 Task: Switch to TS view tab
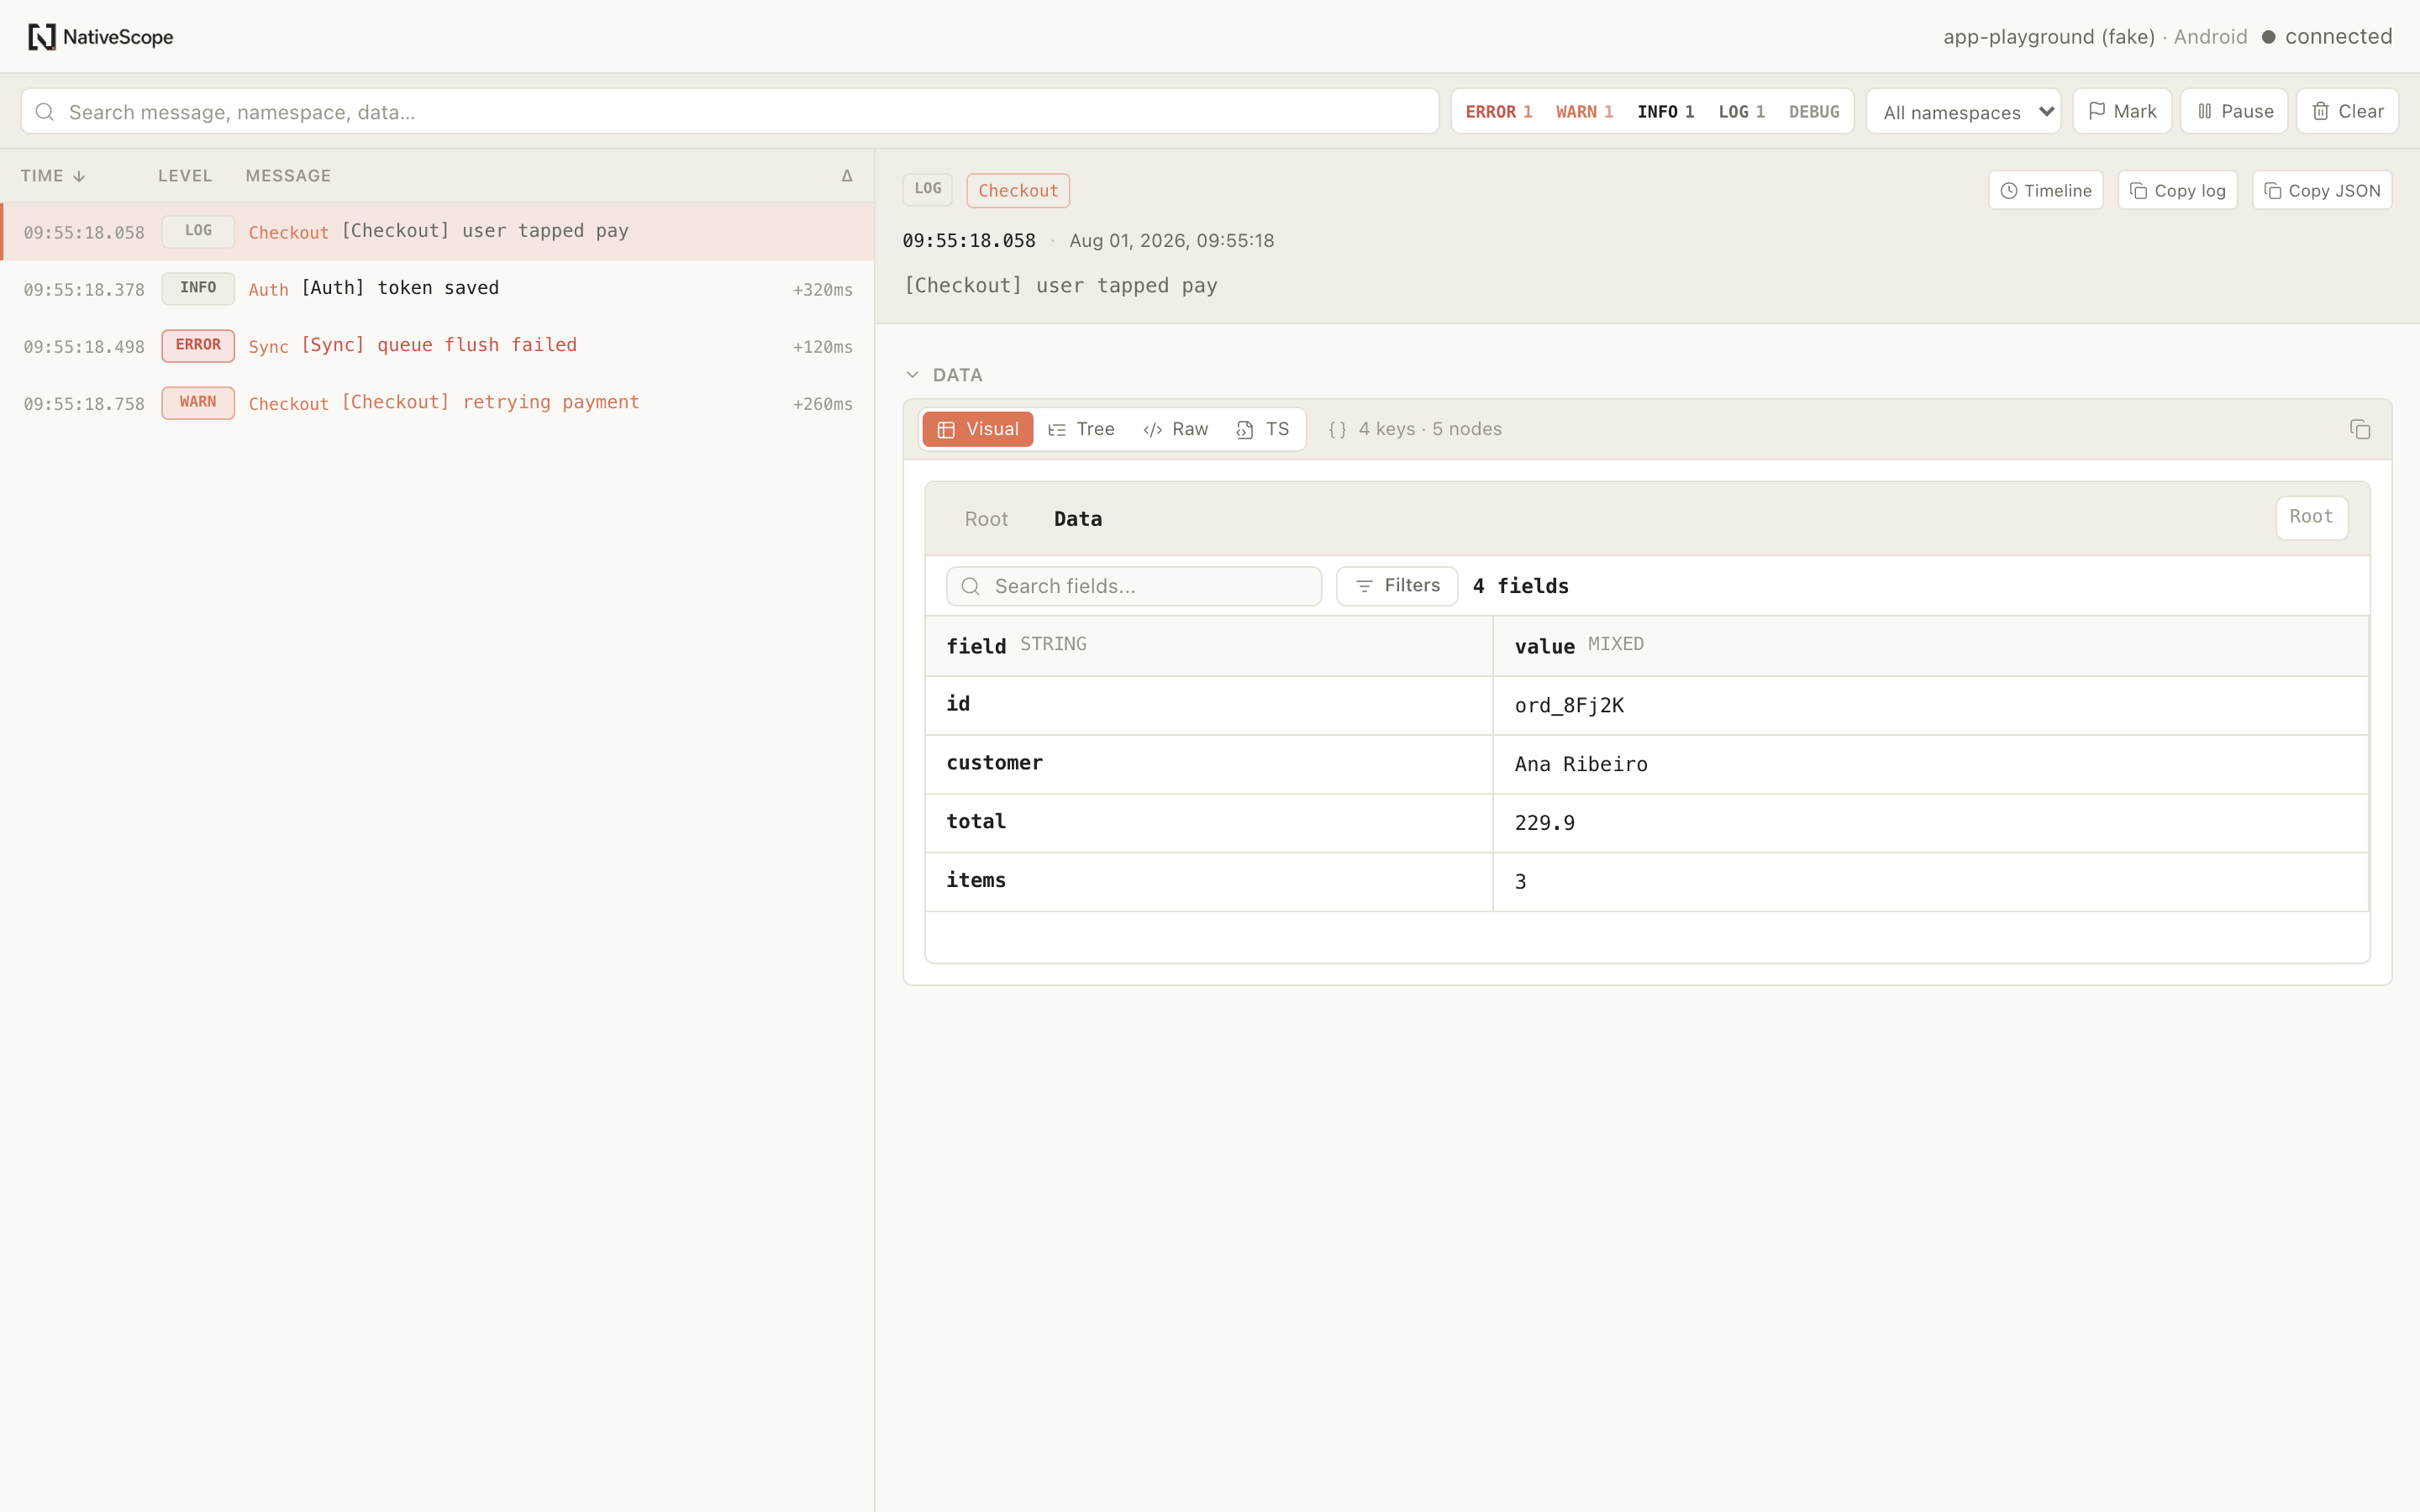pyautogui.click(x=1263, y=429)
